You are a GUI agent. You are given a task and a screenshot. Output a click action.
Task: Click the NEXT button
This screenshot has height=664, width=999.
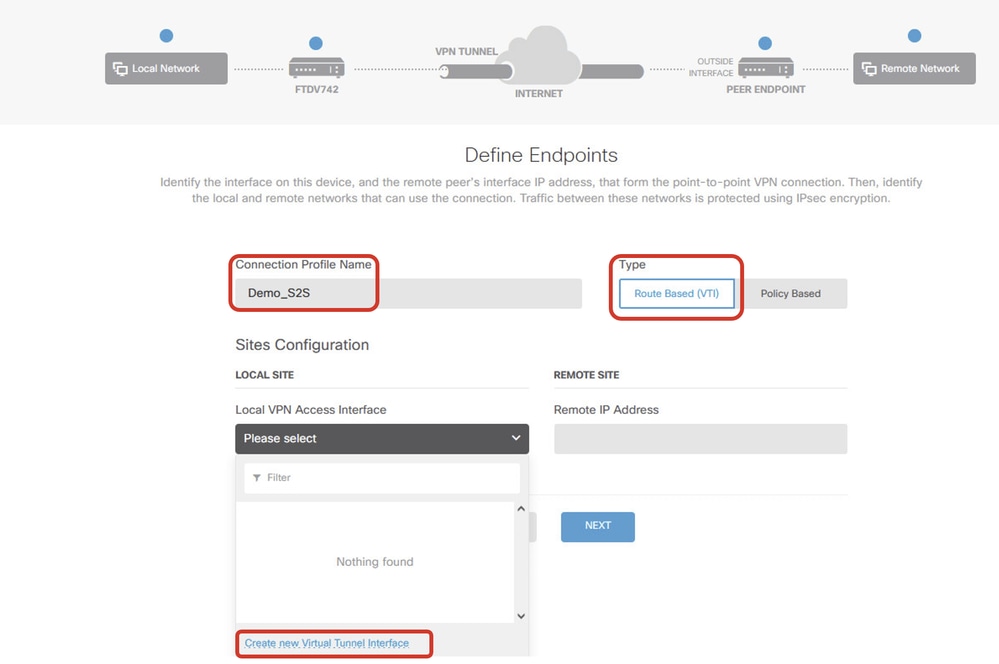pyautogui.click(x=598, y=526)
